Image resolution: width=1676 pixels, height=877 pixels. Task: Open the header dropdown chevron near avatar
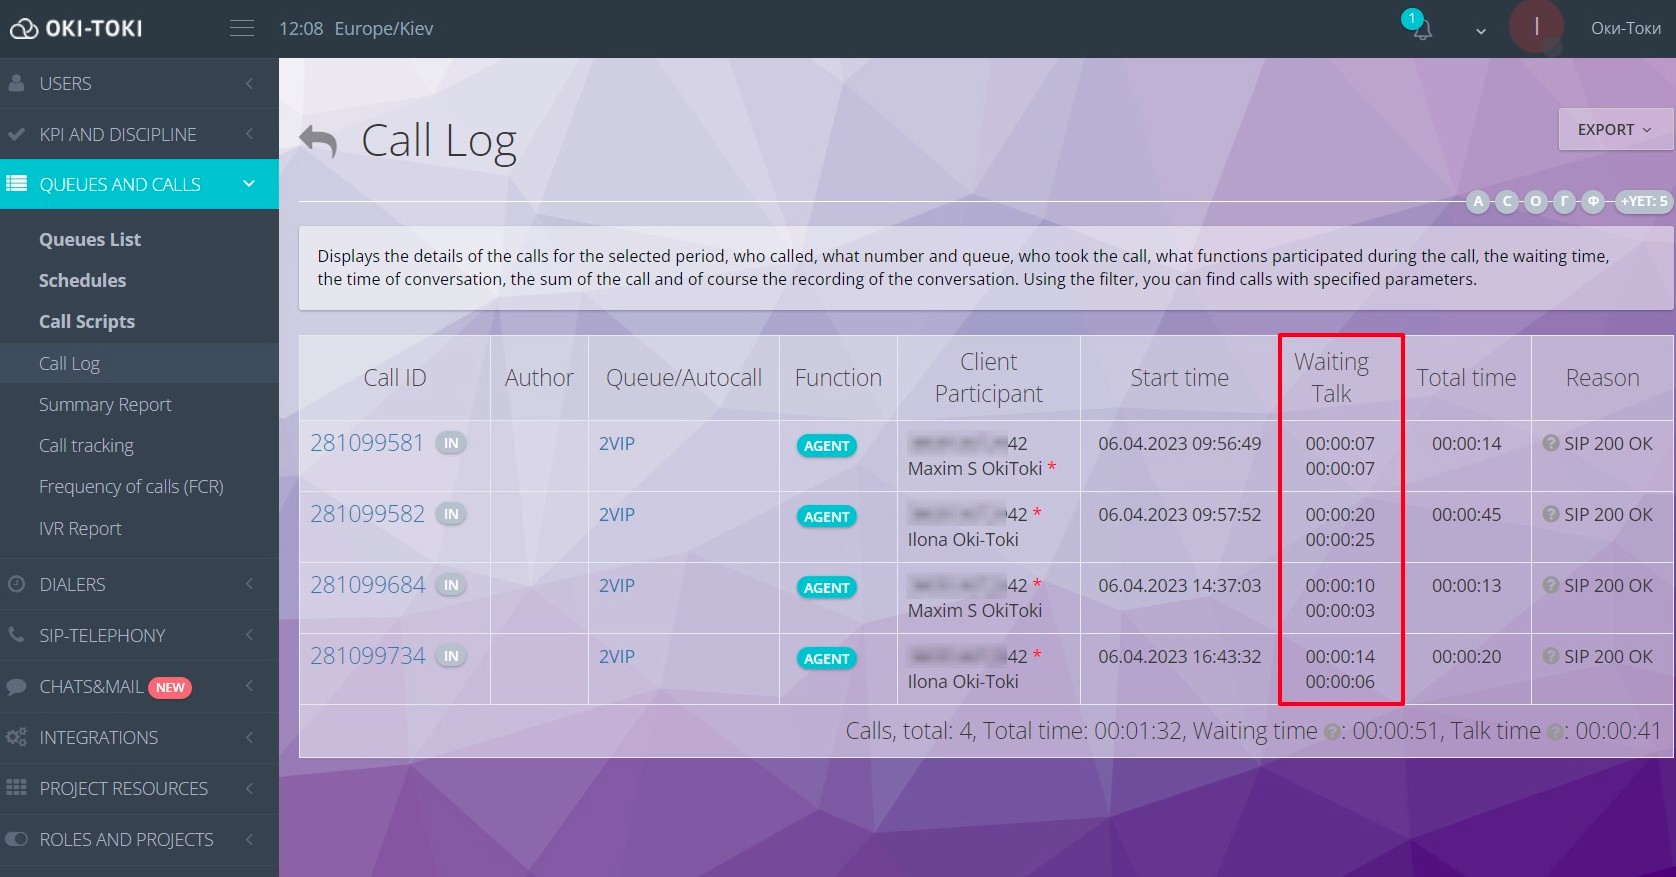point(1481,31)
